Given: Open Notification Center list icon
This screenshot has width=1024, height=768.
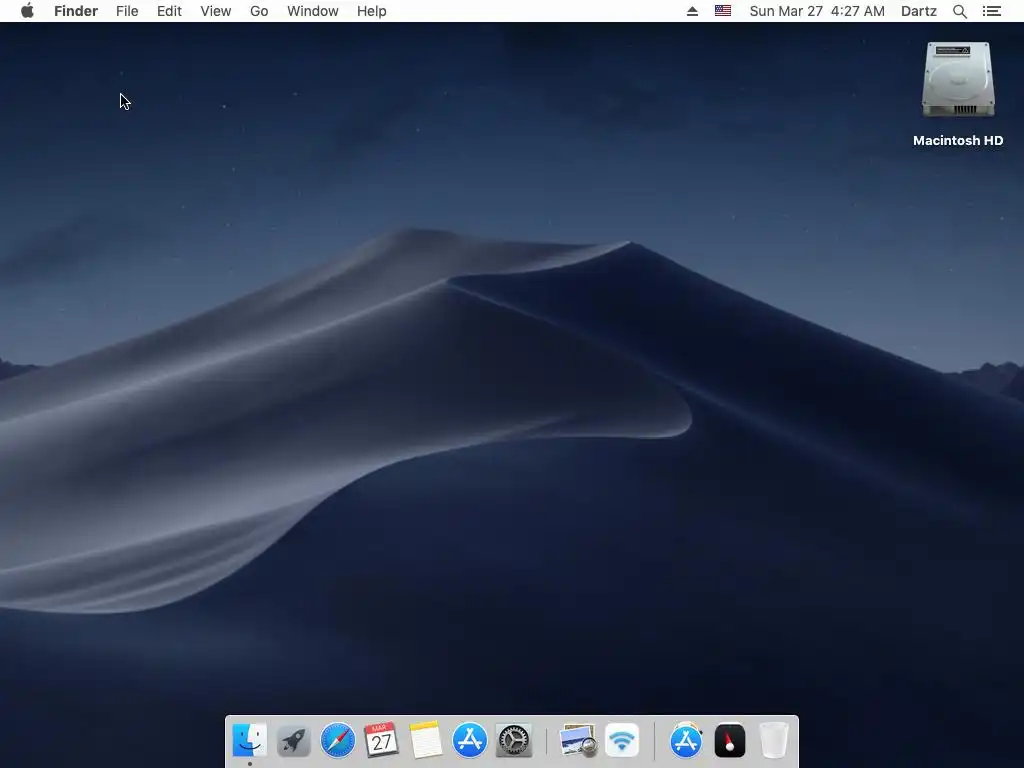Looking at the screenshot, I should [992, 11].
